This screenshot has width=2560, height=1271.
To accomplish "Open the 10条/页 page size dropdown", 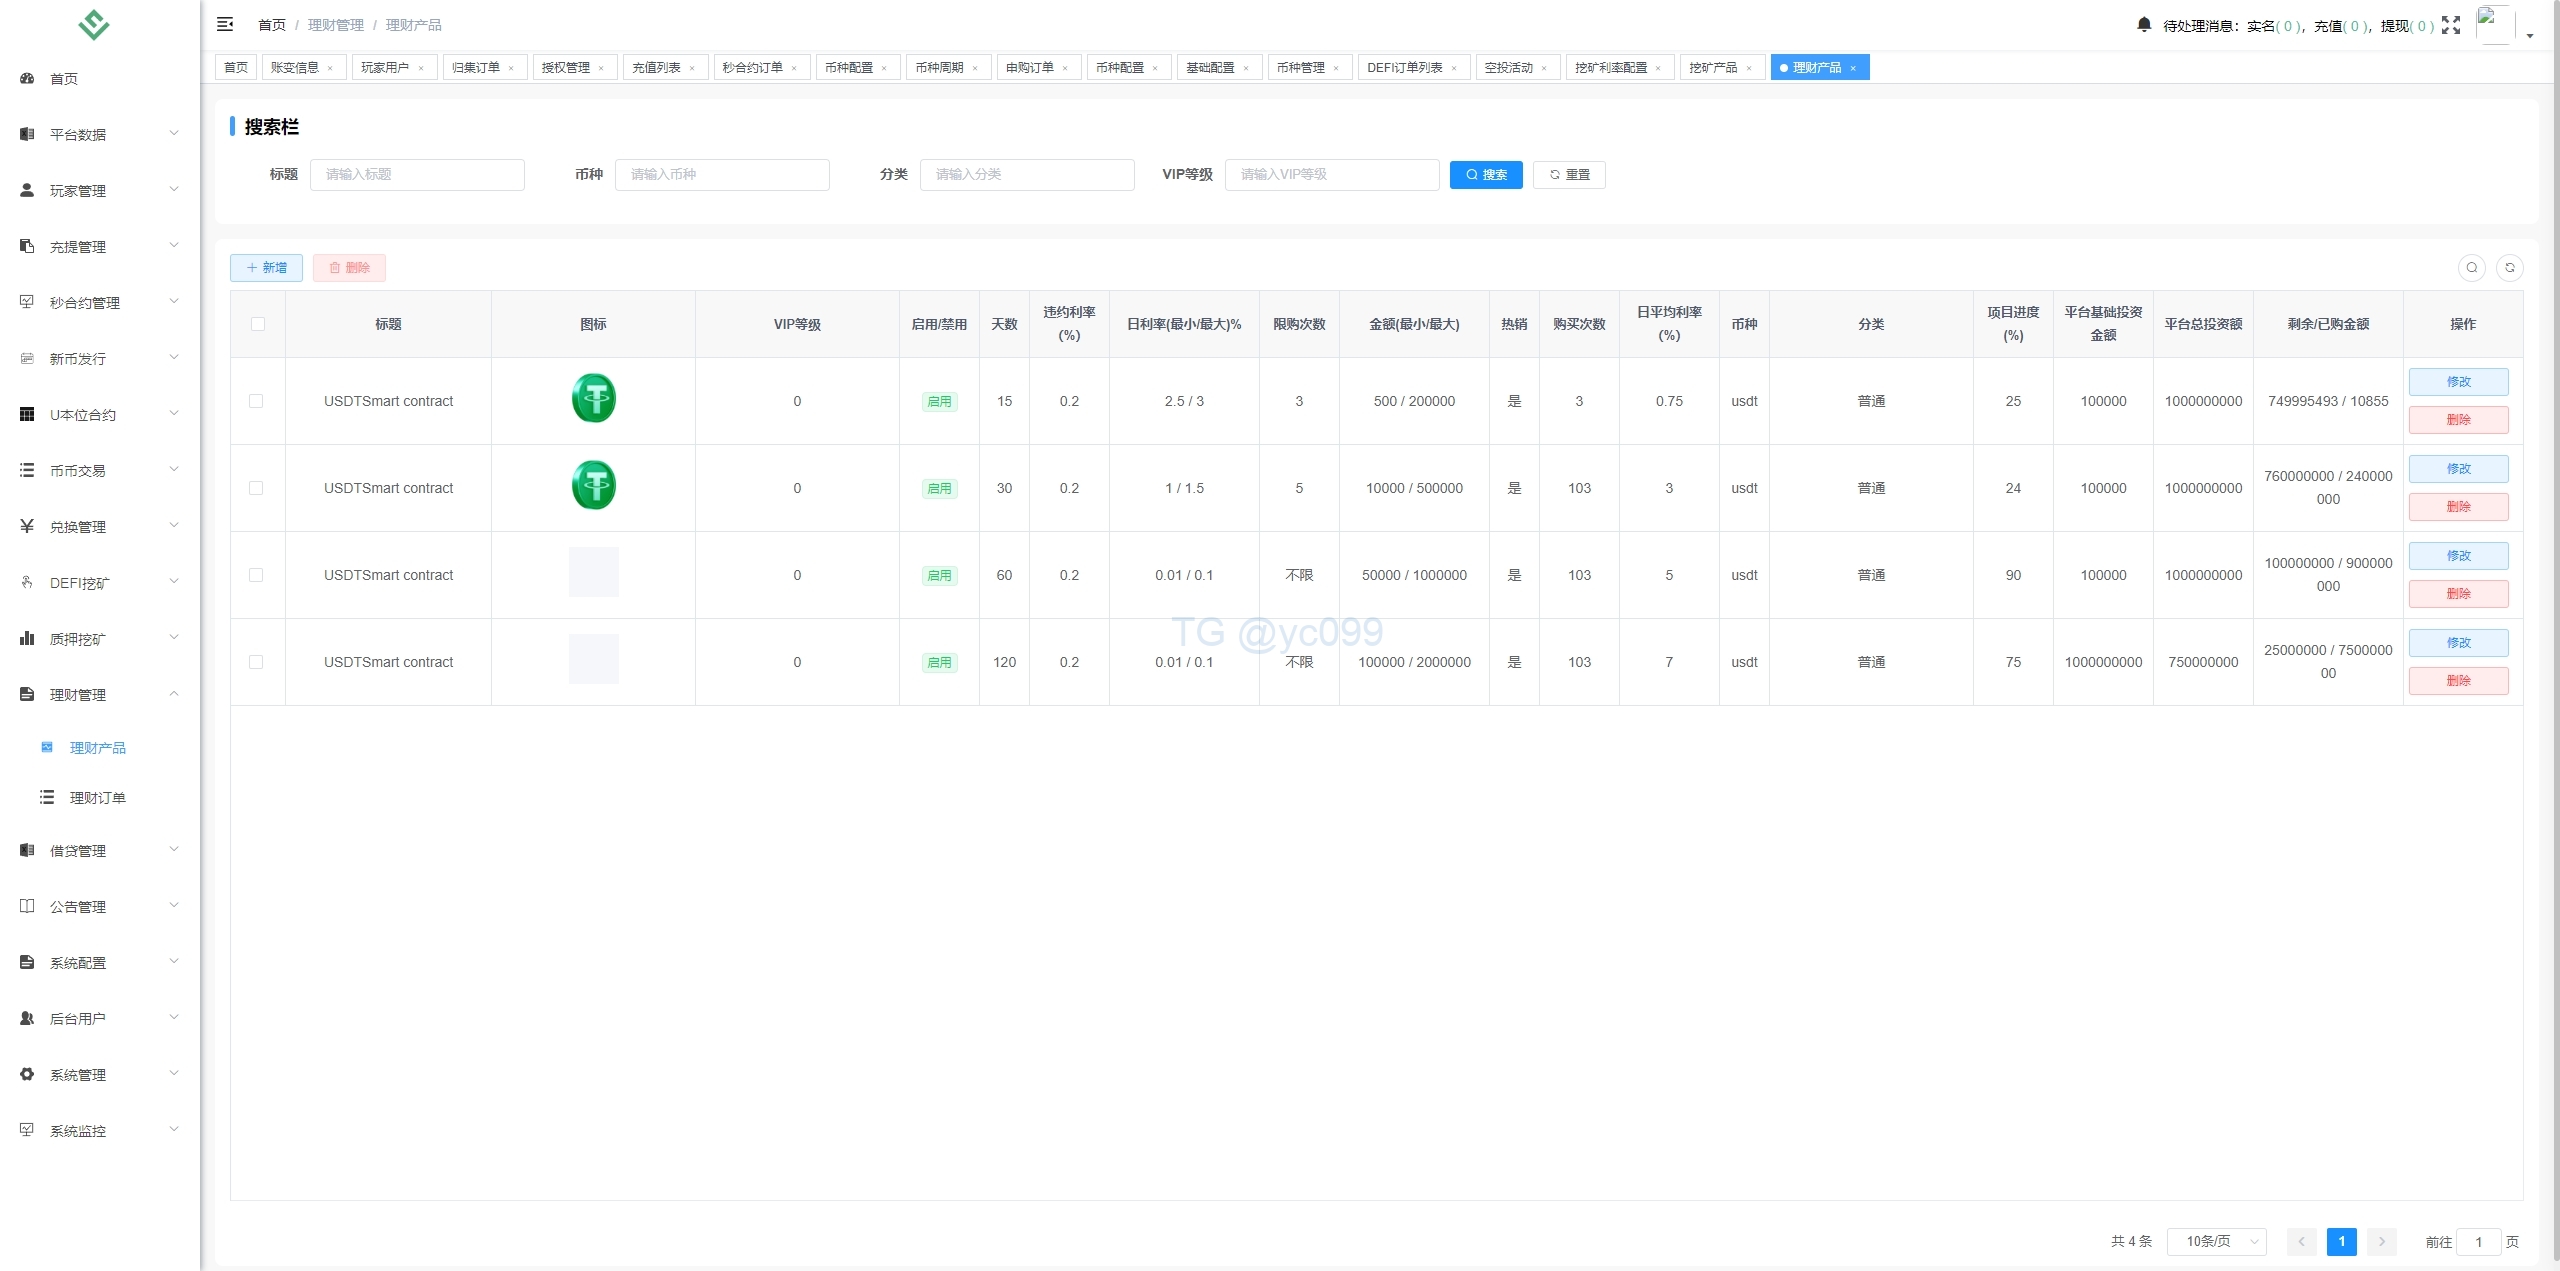I will [2216, 1241].
